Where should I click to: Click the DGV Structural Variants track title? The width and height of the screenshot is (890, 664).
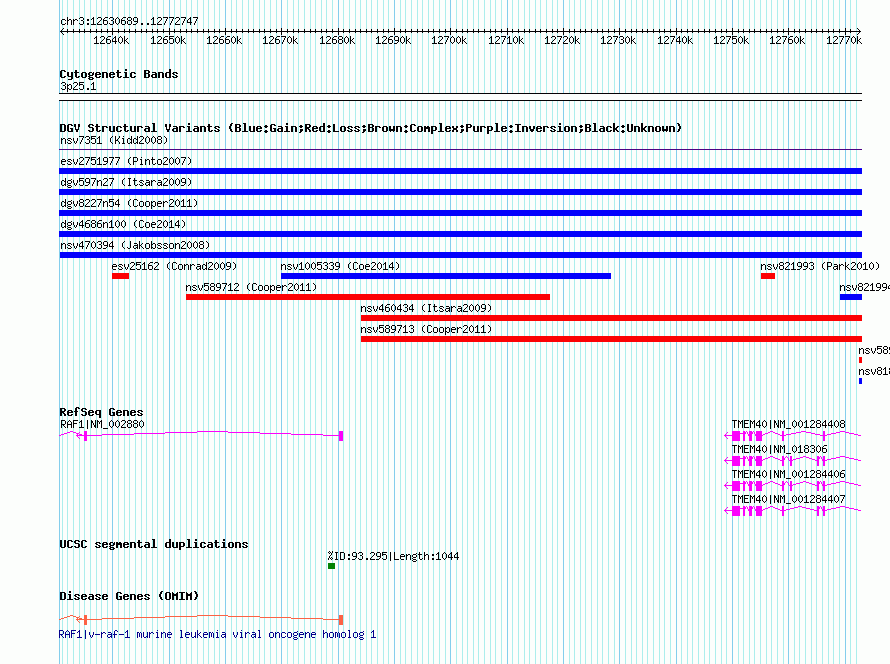coord(371,128)
